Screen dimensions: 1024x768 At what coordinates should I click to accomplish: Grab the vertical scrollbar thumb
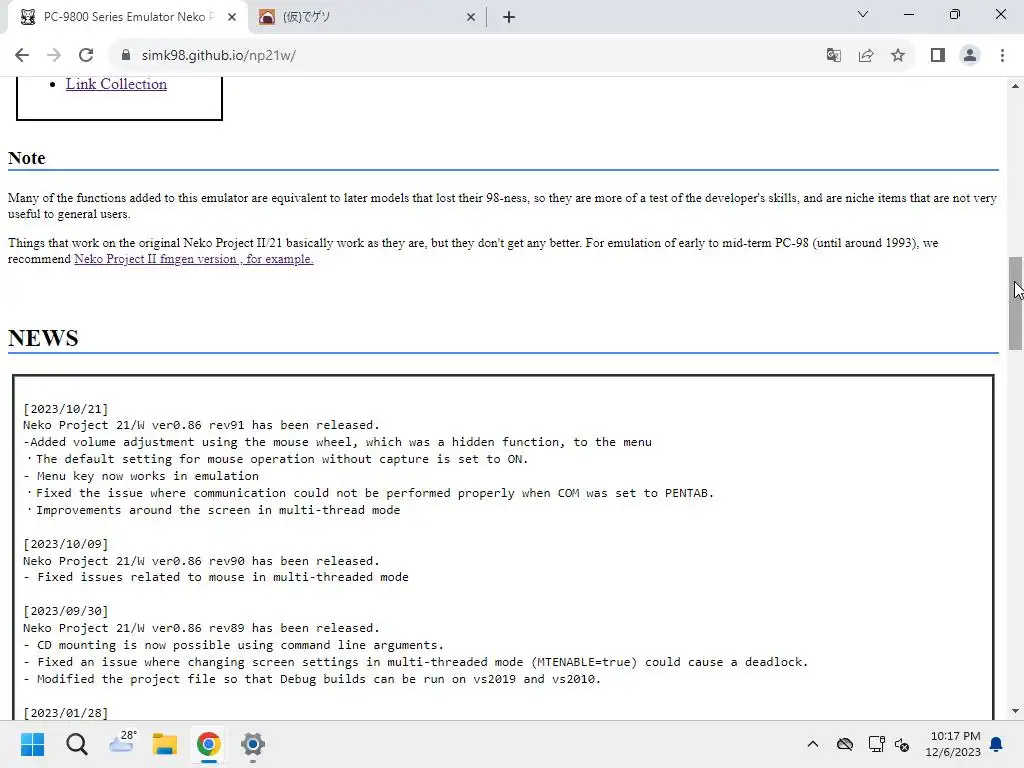(1015, 304)
